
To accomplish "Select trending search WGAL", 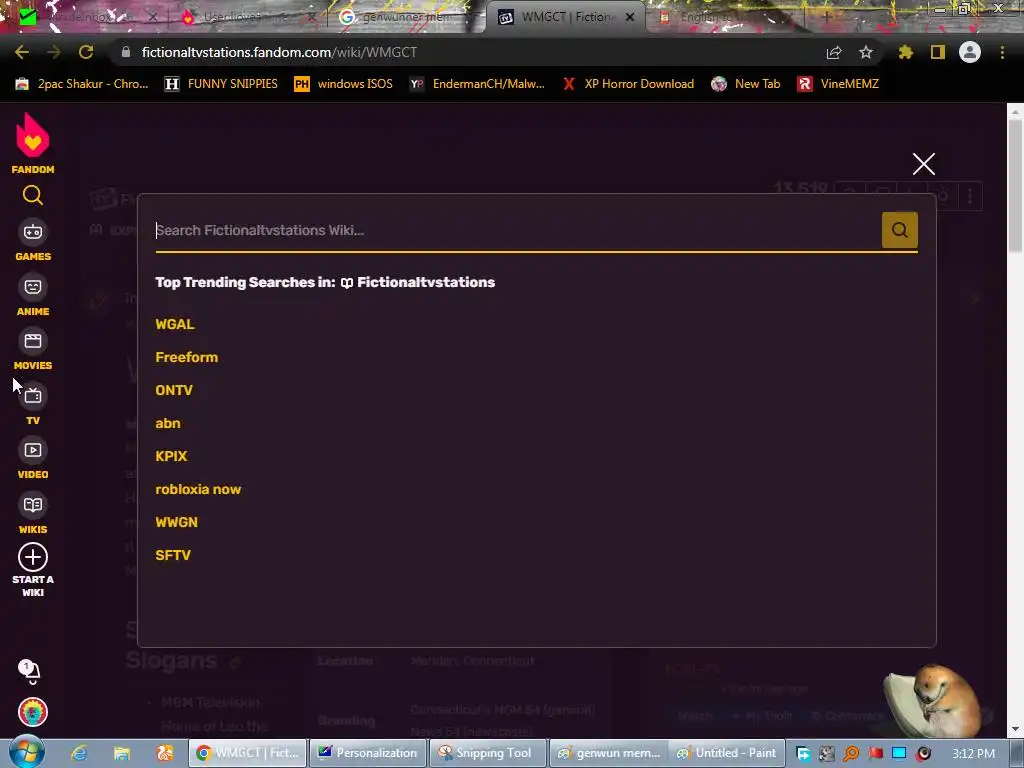I will point(175,324).
